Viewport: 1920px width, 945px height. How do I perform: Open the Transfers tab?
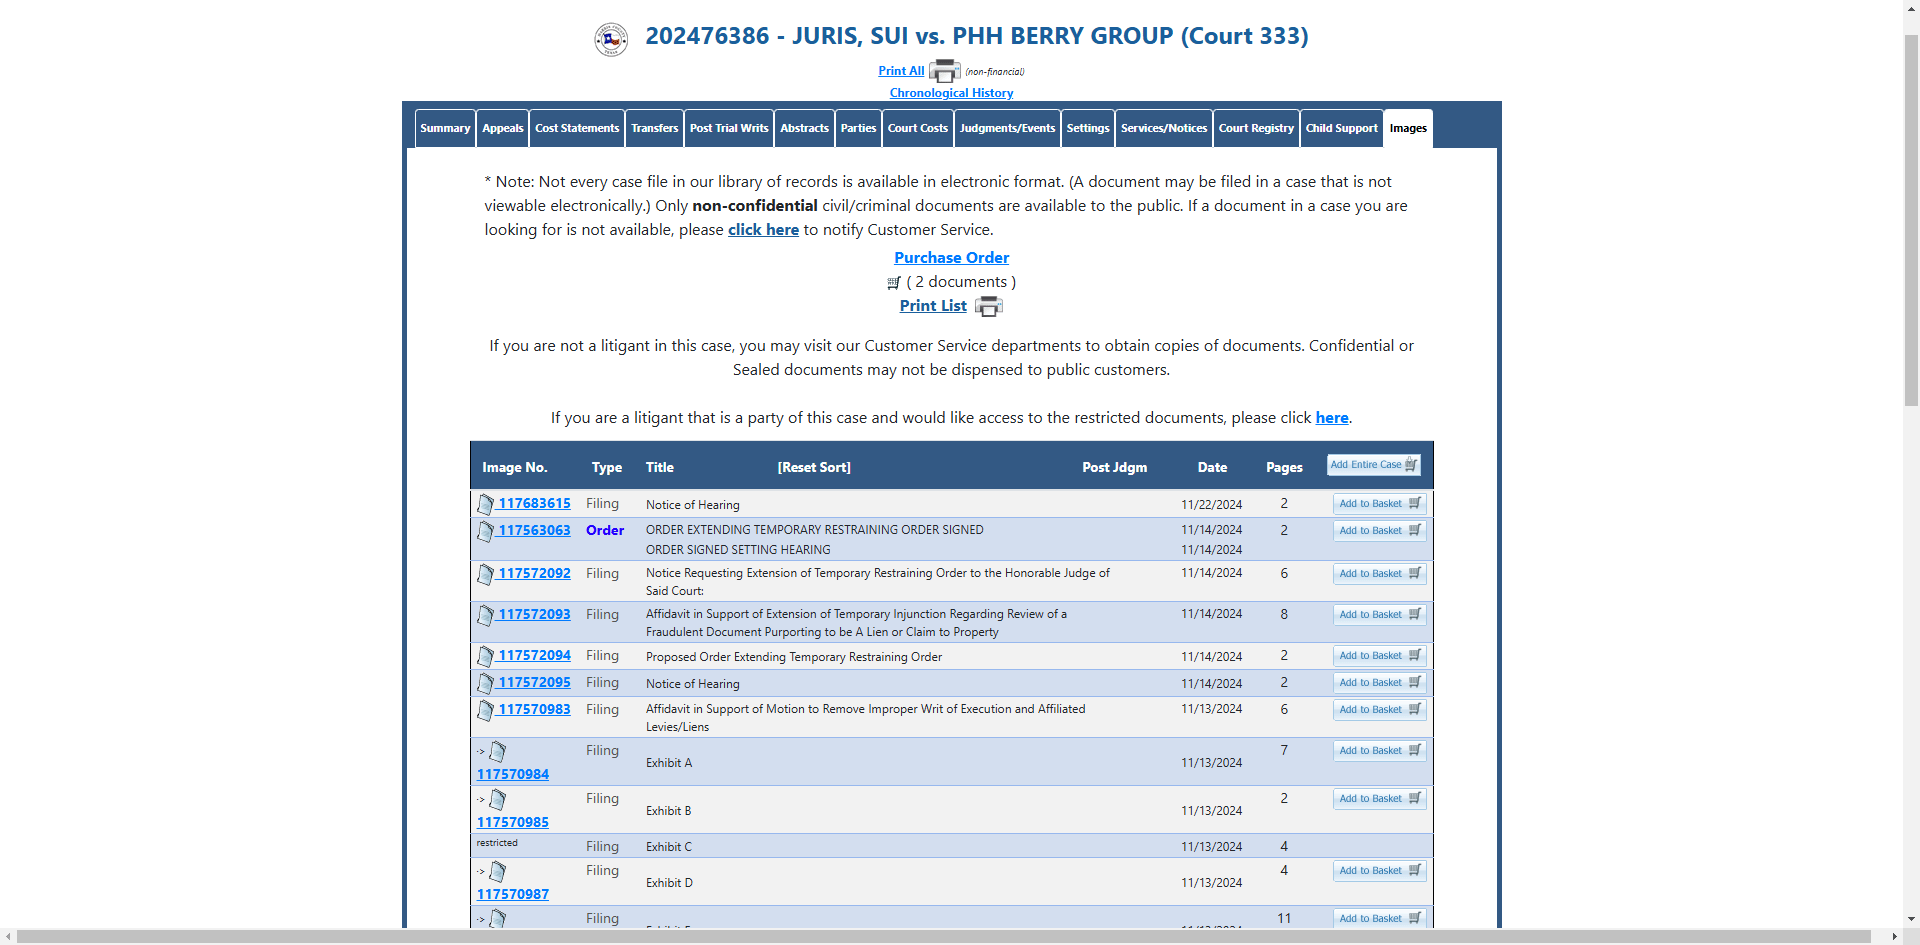point(655,128)
